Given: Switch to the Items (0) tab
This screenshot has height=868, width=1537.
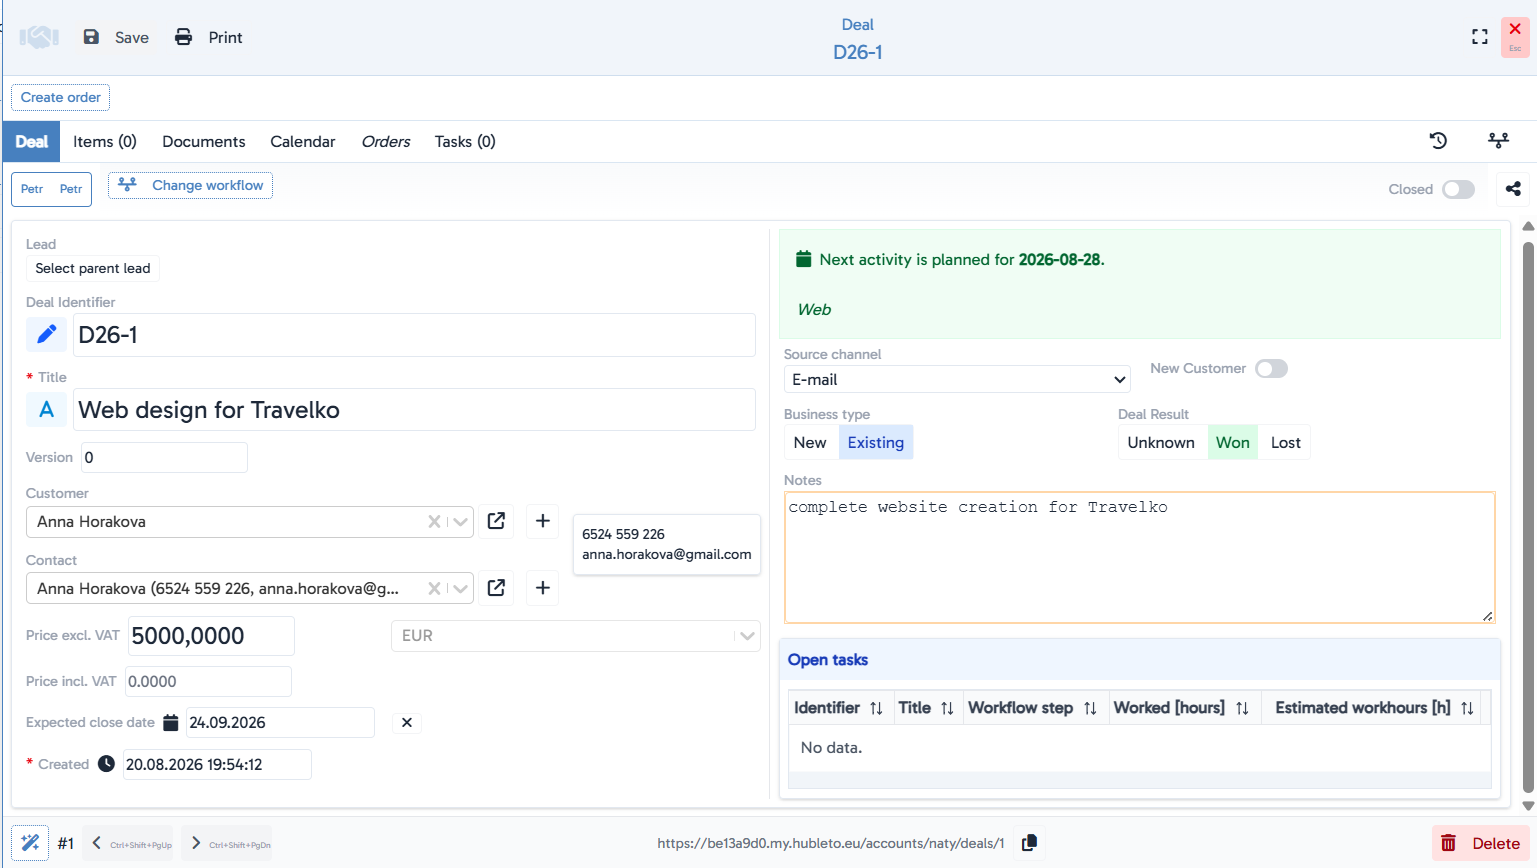Looking at the screenshot, I should point(105,141).
